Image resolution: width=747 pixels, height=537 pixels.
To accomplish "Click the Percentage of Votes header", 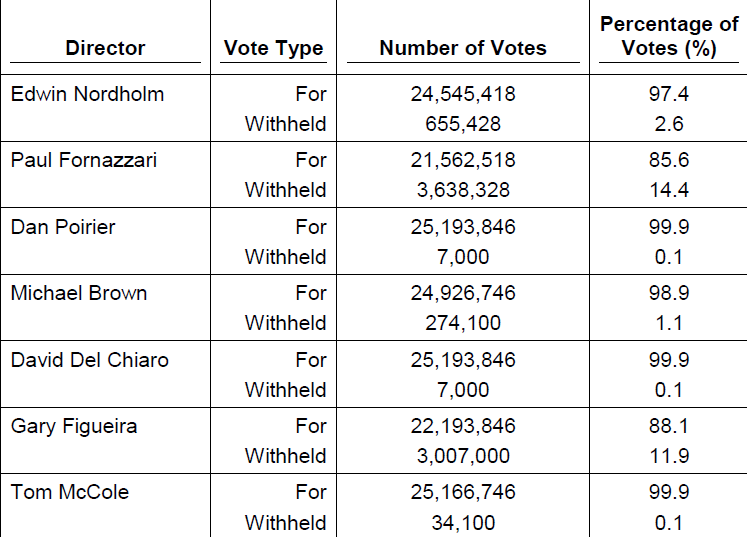I will (x=669, y=36).
